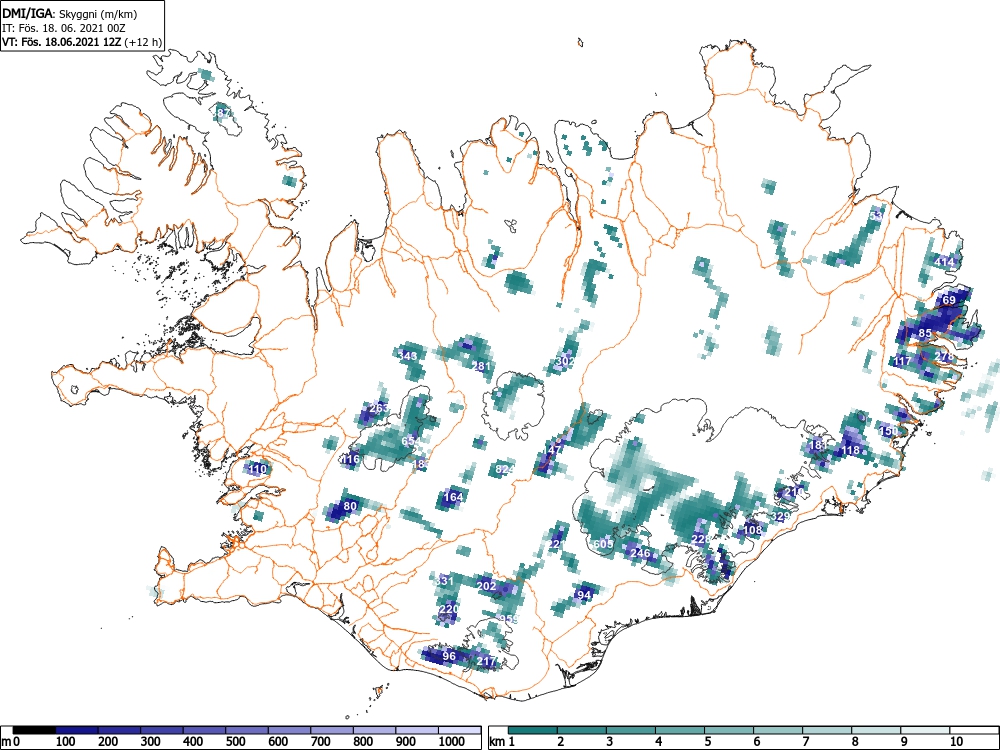Click the dark teal 1–2 km legend swatch
Viewport: 1000px width, 750px height.
(x=533, y=730)
